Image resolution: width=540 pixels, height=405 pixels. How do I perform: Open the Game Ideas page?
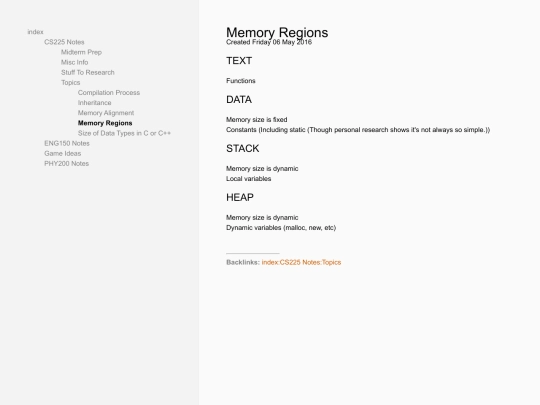click(63, 153)
